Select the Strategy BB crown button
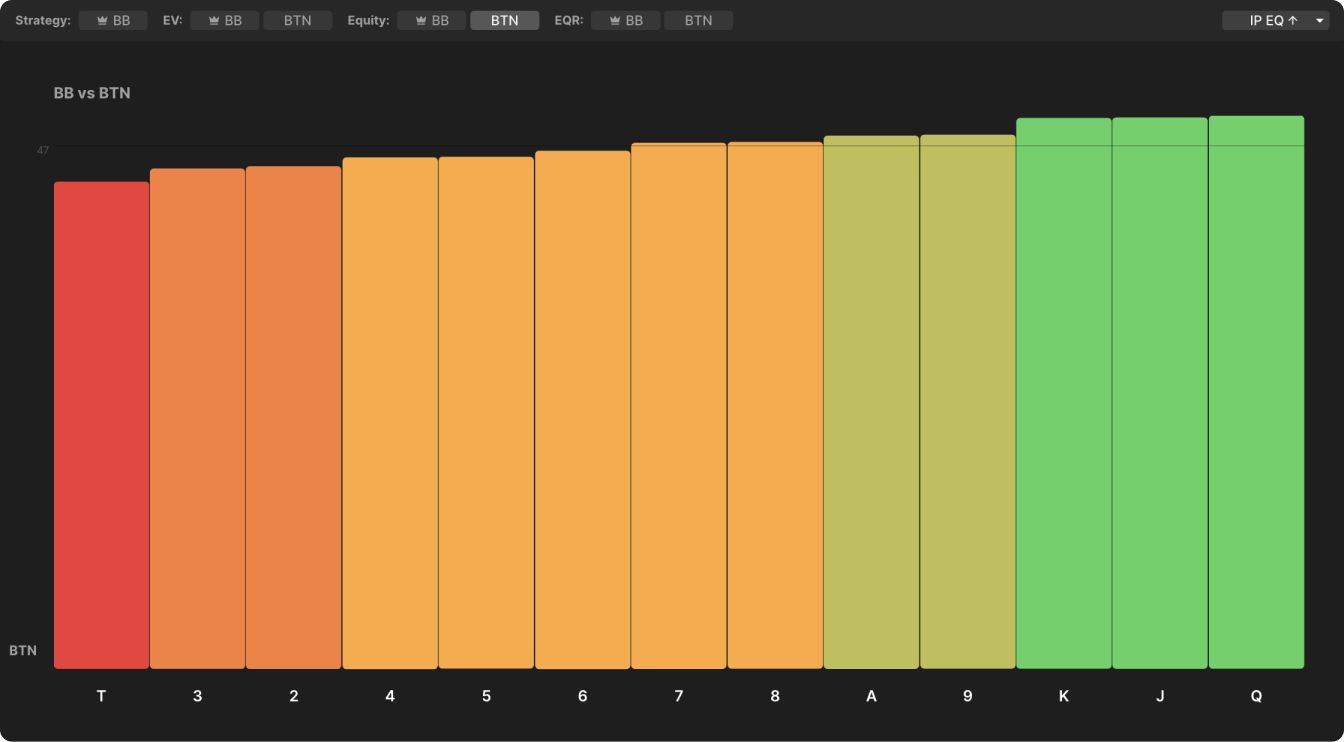Image resolution: width=1344 pixels, height=742 pixels. pos(113,20)
